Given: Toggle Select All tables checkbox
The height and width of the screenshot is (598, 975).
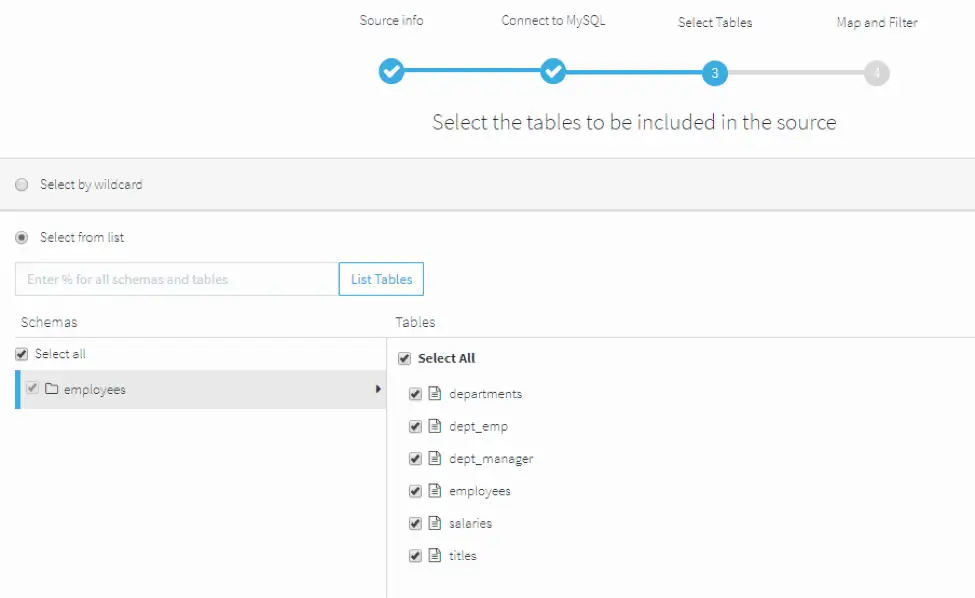Looking at the screenshot, I should (x=404, y=358).
